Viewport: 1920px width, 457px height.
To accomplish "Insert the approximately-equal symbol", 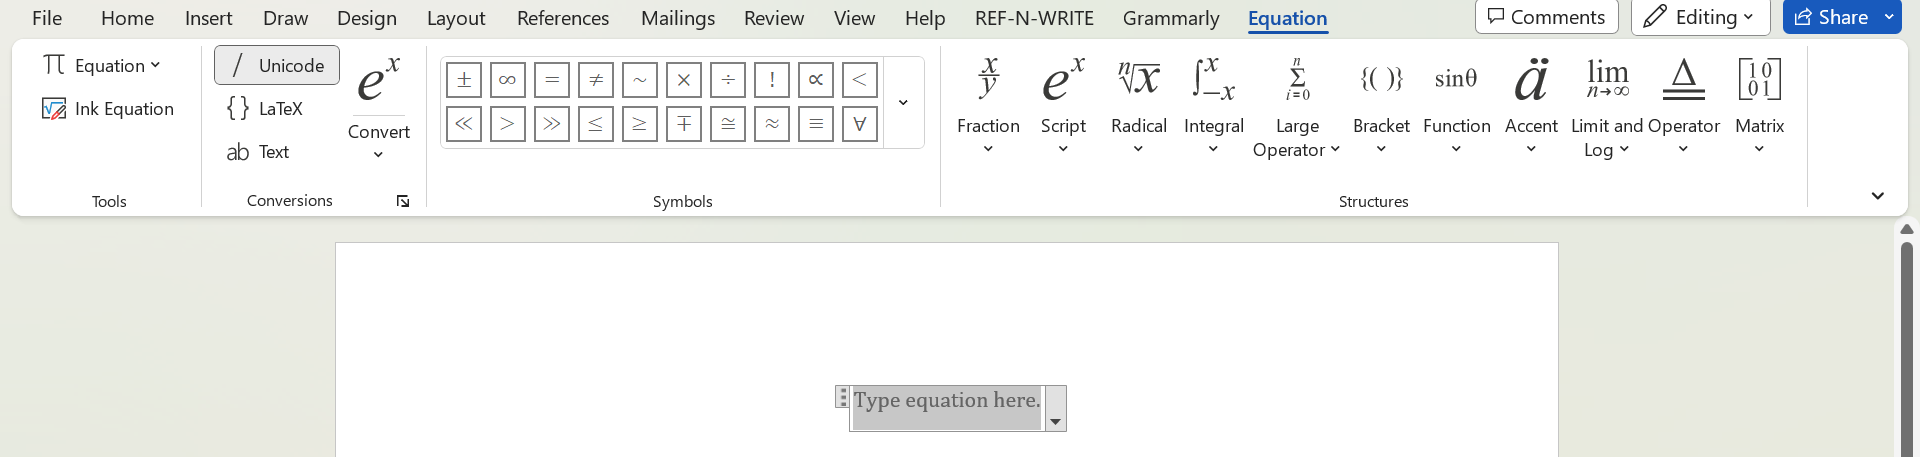I will click(772, 124).
